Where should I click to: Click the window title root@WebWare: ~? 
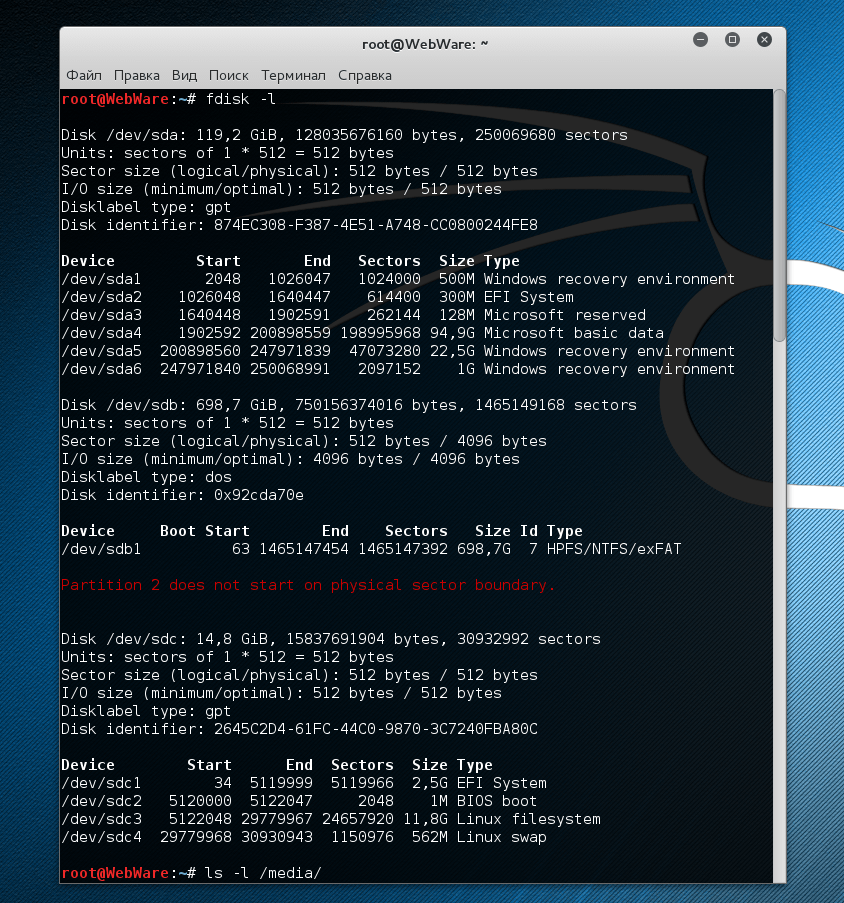tap(425, 44)
